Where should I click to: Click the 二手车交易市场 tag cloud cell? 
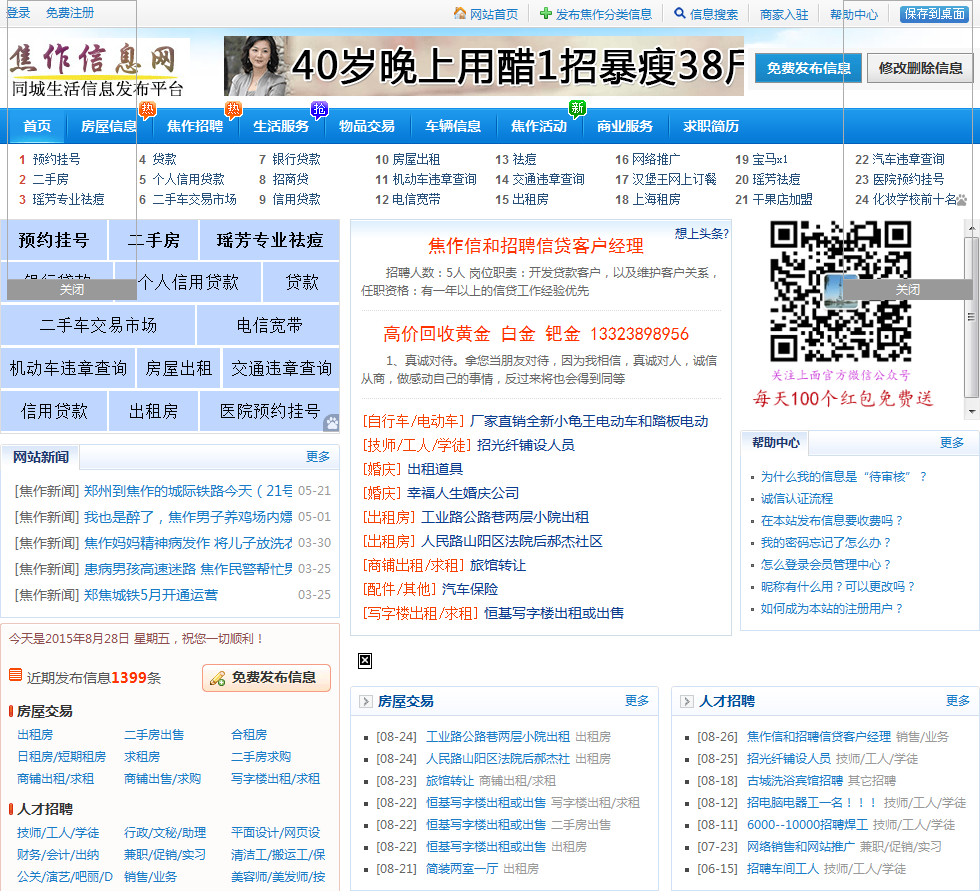click(98, 325)
